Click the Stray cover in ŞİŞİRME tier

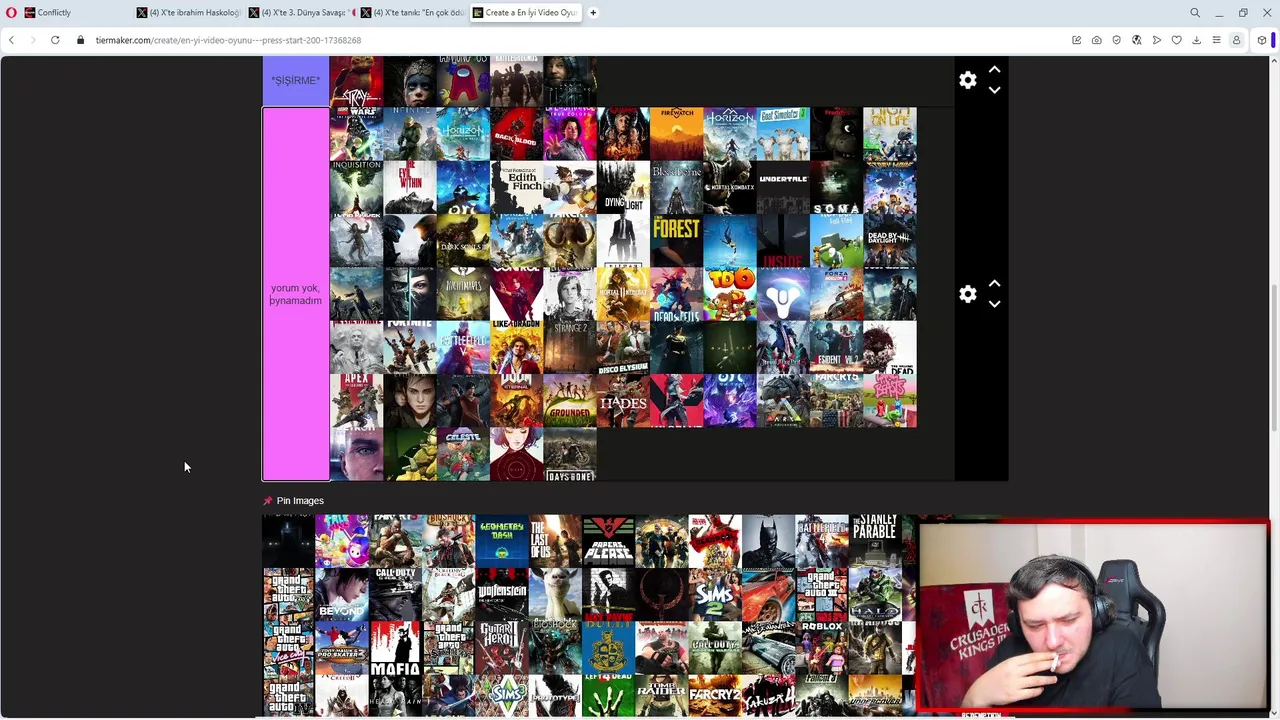pyautogui.click(x=356, y=81)
